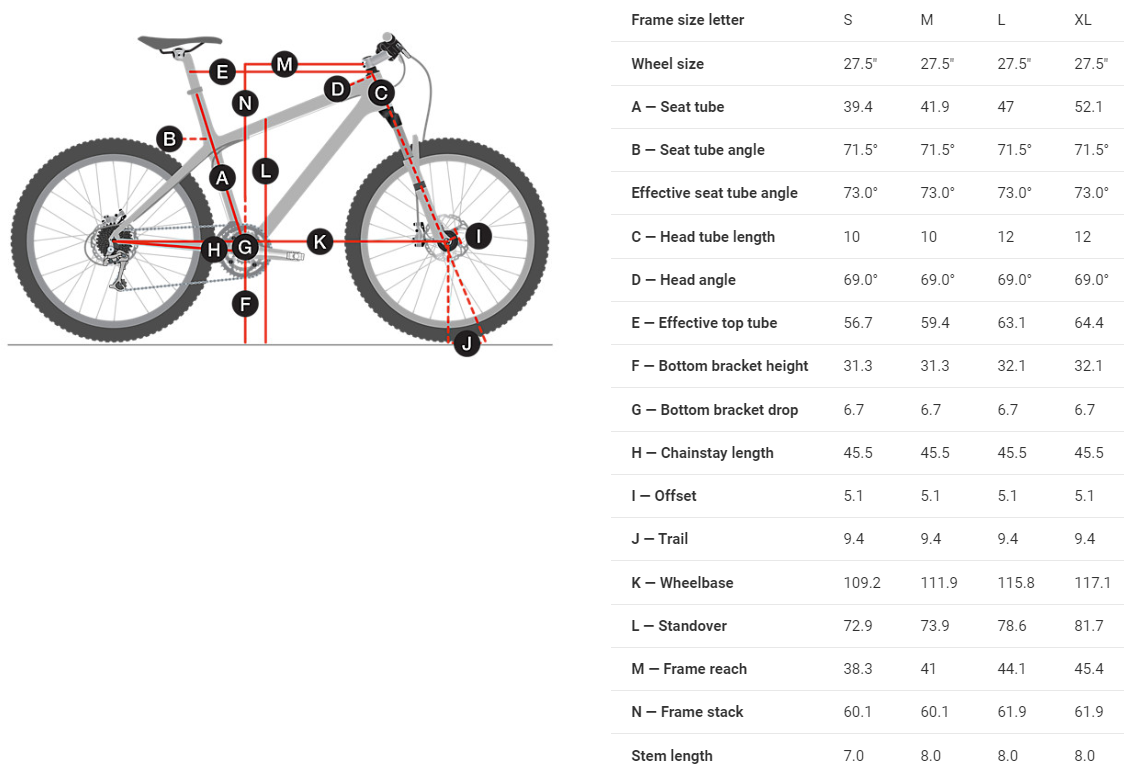Click the H chainstay marker

(214, 249)
